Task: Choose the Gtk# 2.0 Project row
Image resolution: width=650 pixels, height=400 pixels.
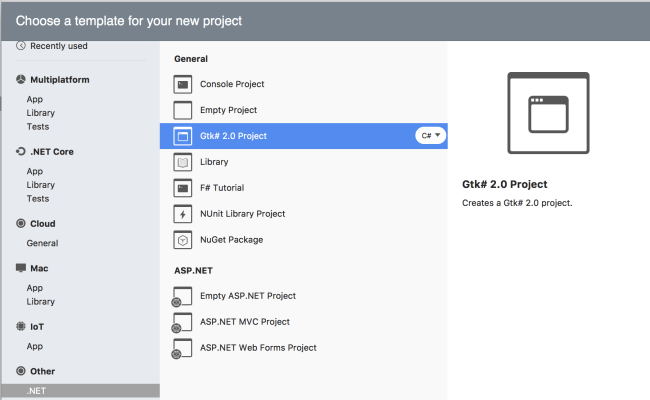Action: click(x=303, y=136)
